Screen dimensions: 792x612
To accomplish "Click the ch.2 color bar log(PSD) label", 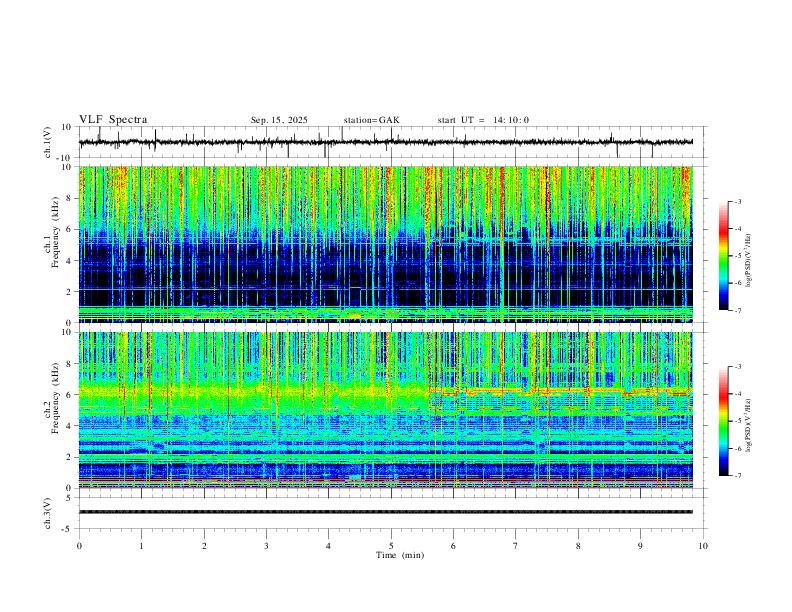I will tap(748, 426).
